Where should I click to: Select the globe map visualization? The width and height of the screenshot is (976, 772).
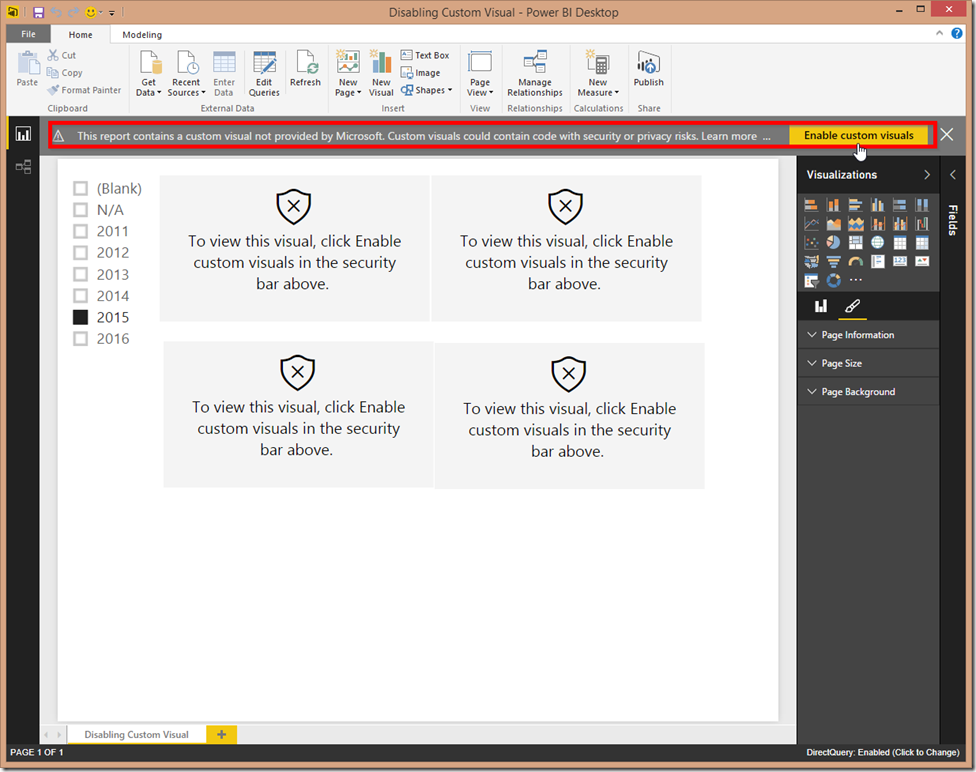(878, 242)
